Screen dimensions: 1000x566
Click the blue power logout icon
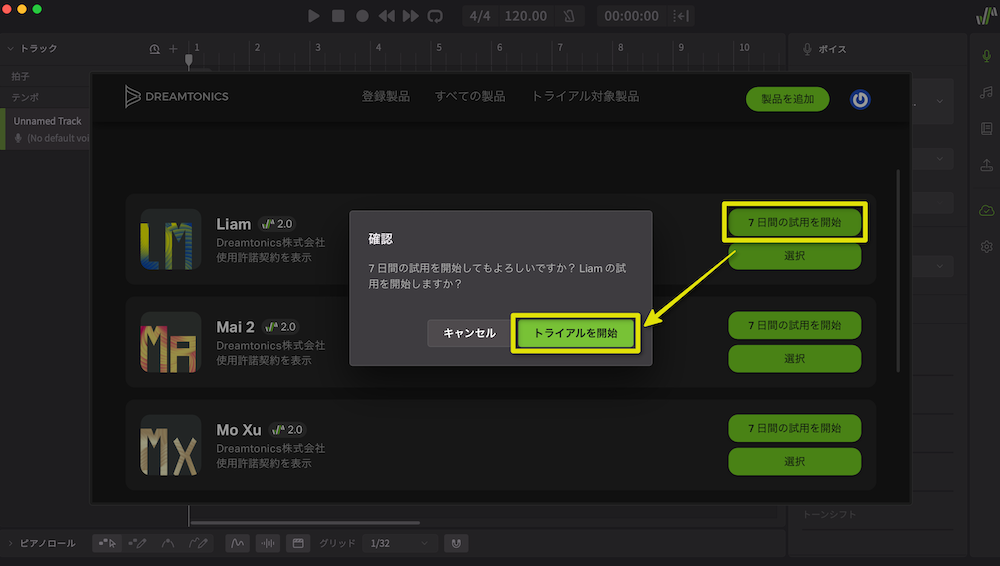tap(860, 100)
